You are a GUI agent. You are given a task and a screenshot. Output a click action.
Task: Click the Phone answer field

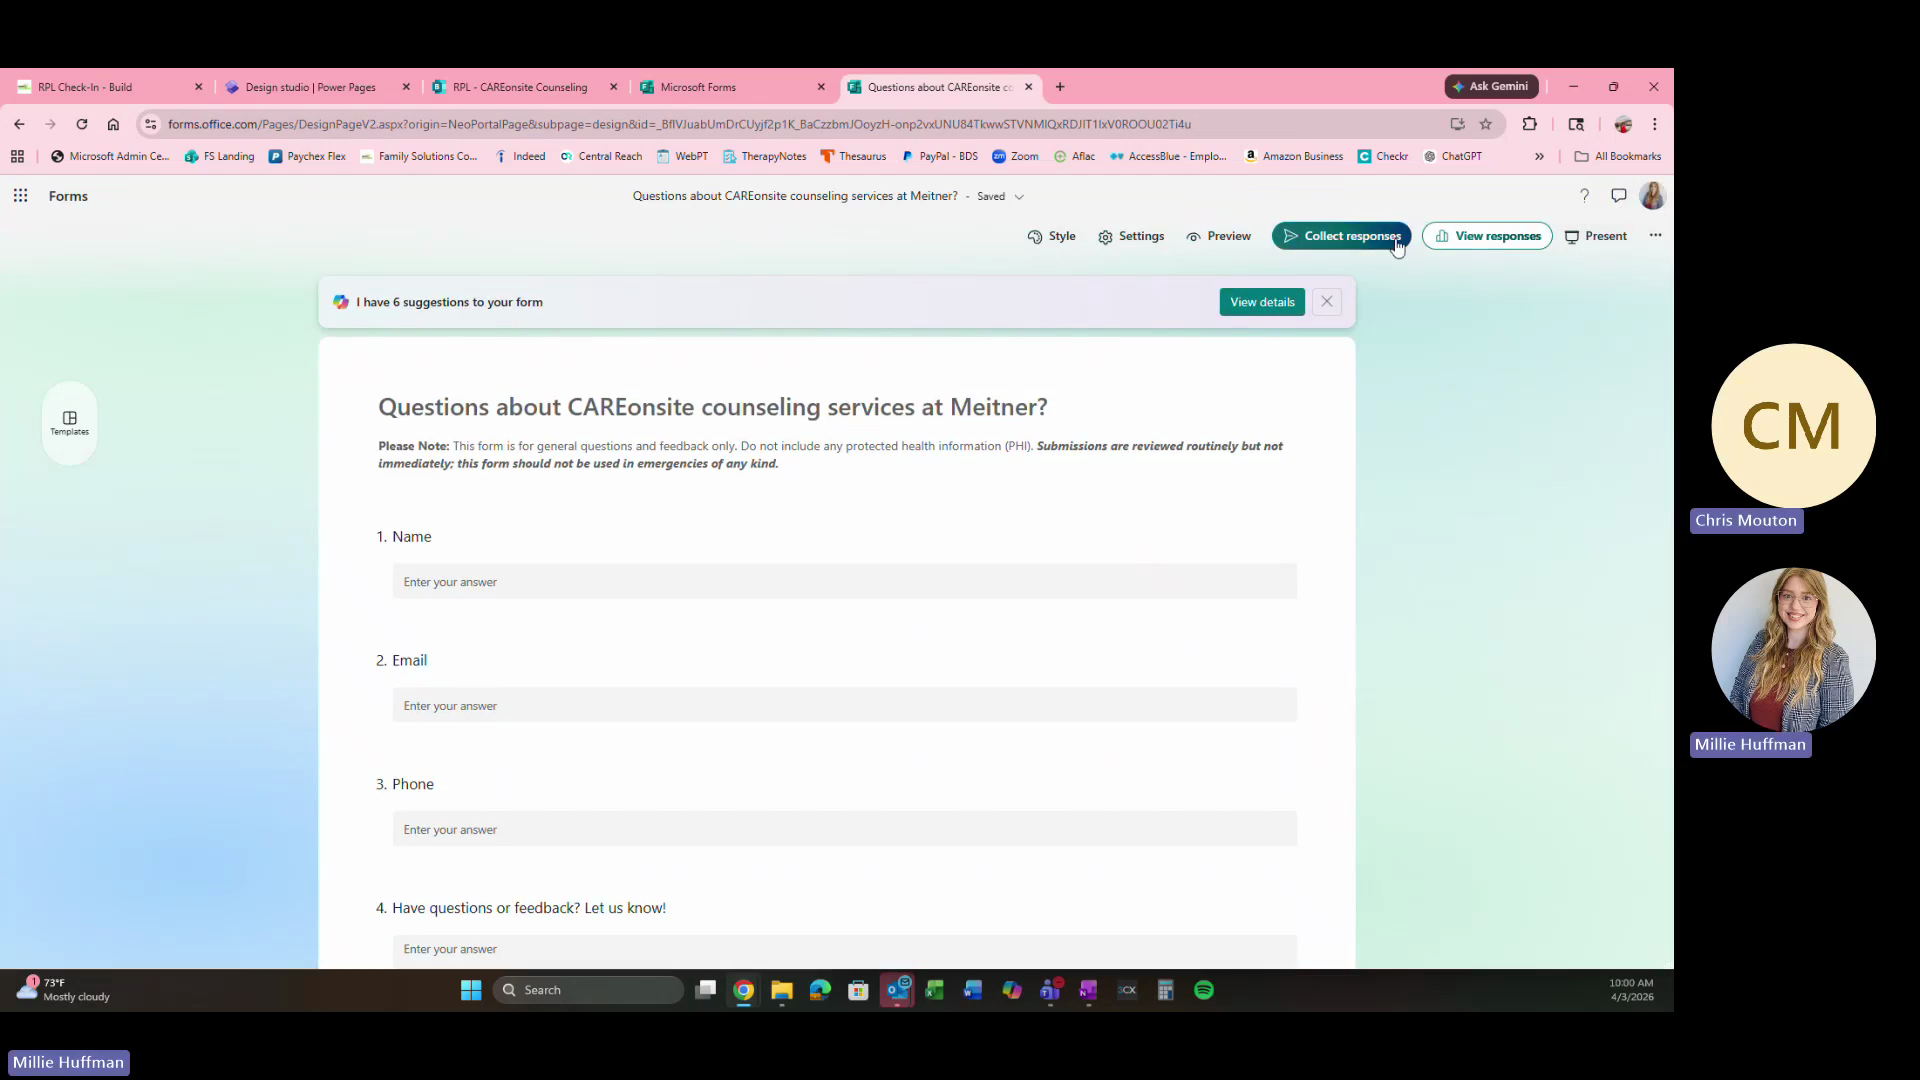[x=845, y=830]
